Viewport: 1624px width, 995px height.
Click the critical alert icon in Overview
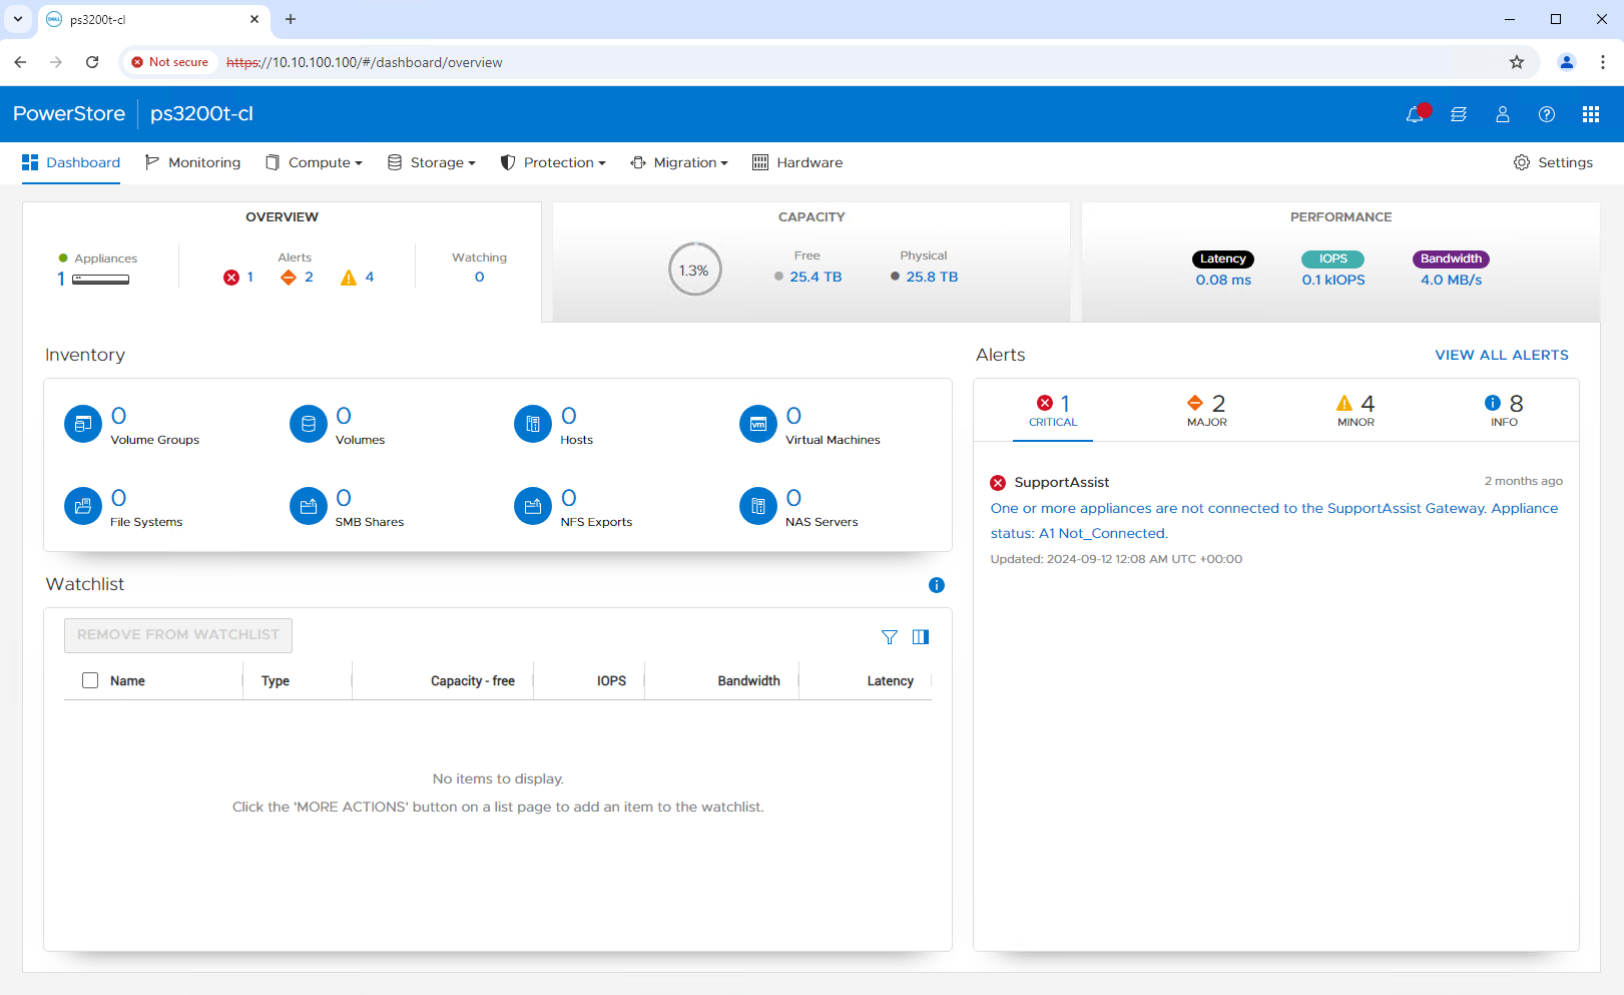point(231,277)
